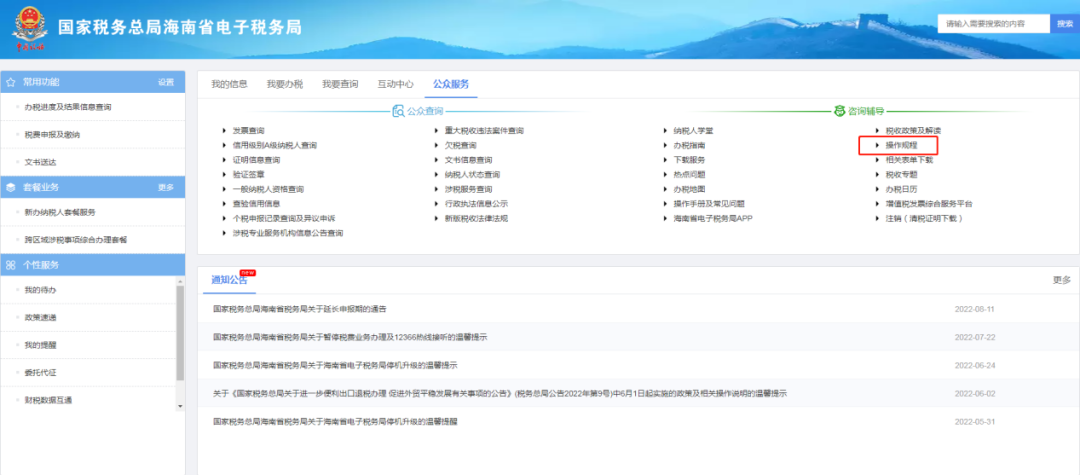The image size is (1080, 475).
Task: Open the 发票查询 link
Action: 248,131
